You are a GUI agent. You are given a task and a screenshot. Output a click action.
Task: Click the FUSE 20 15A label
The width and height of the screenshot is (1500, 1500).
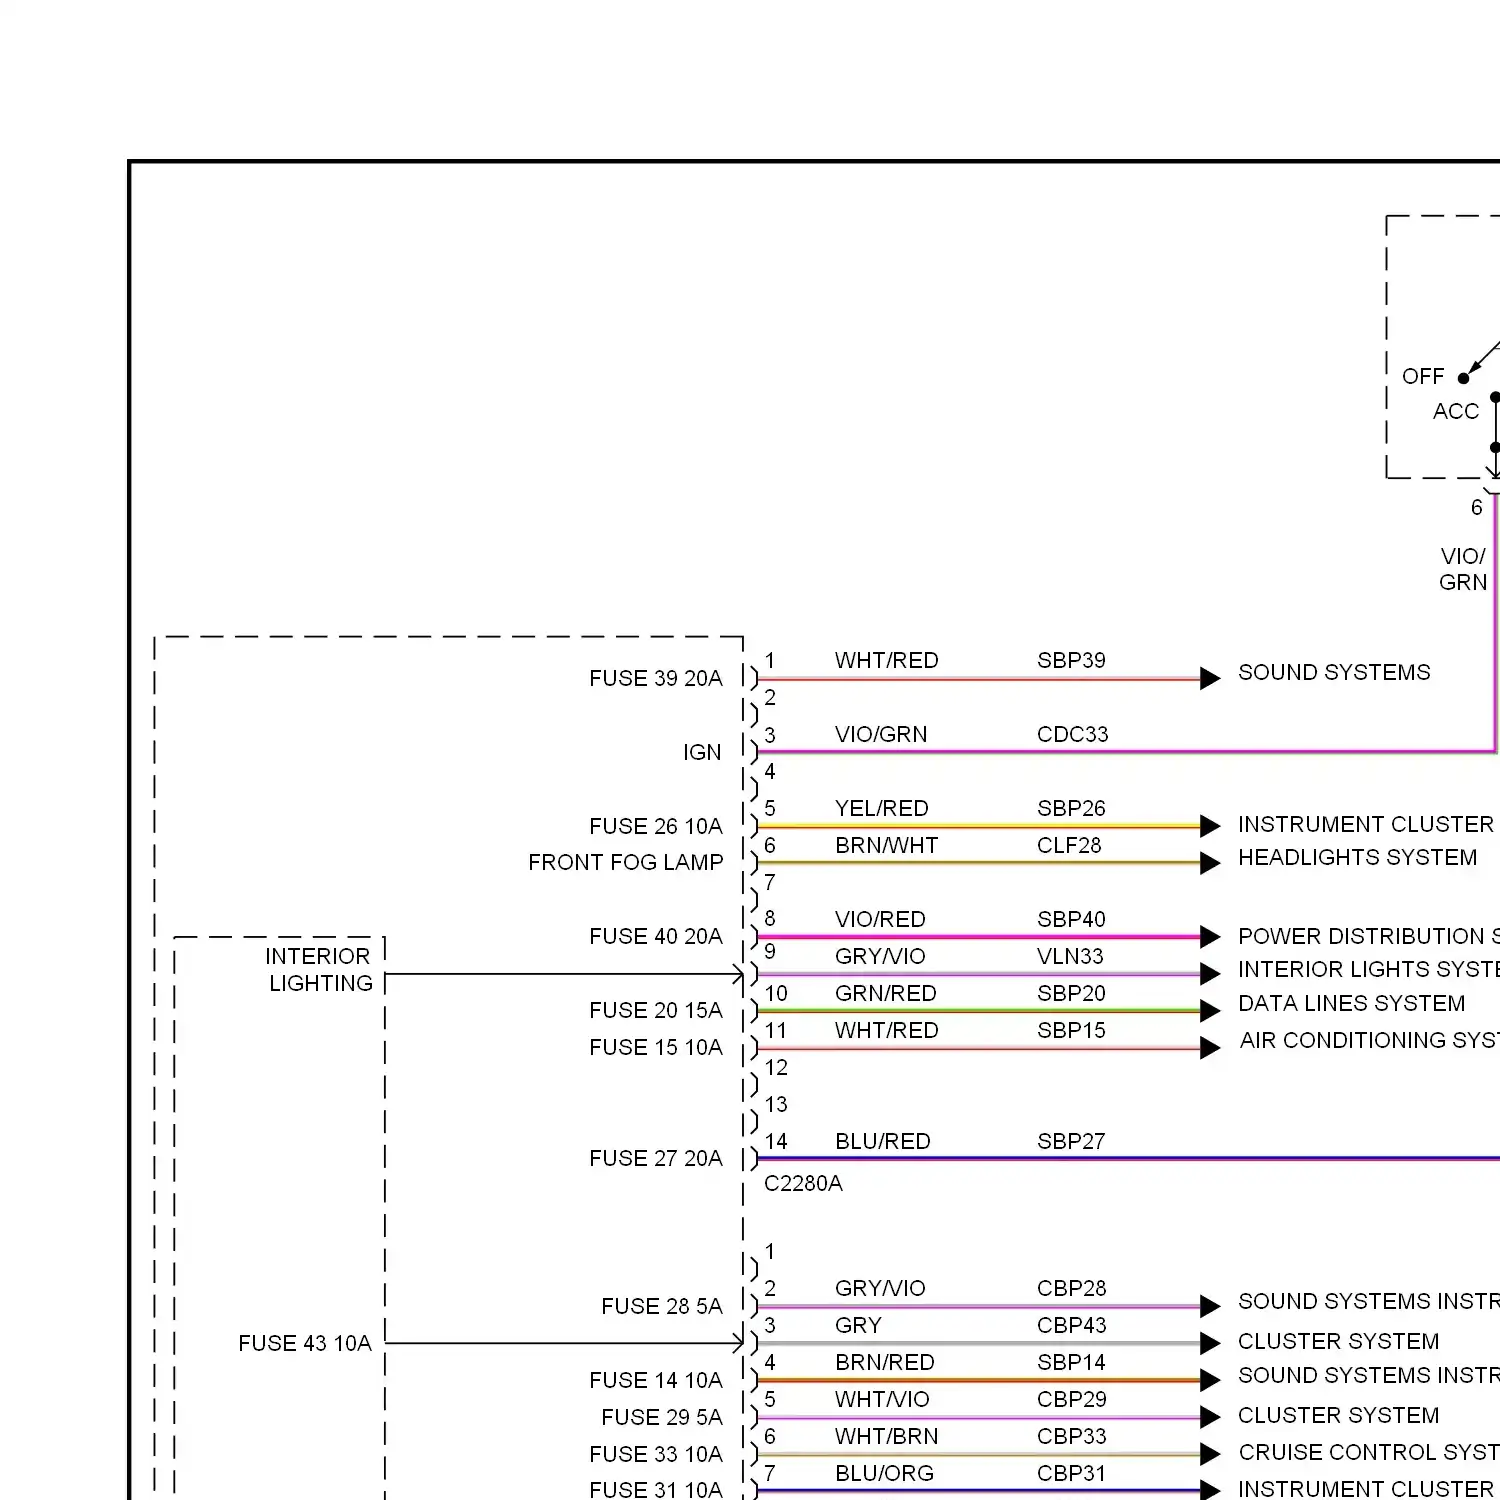pyautogui.click(x=655, y=1010)
